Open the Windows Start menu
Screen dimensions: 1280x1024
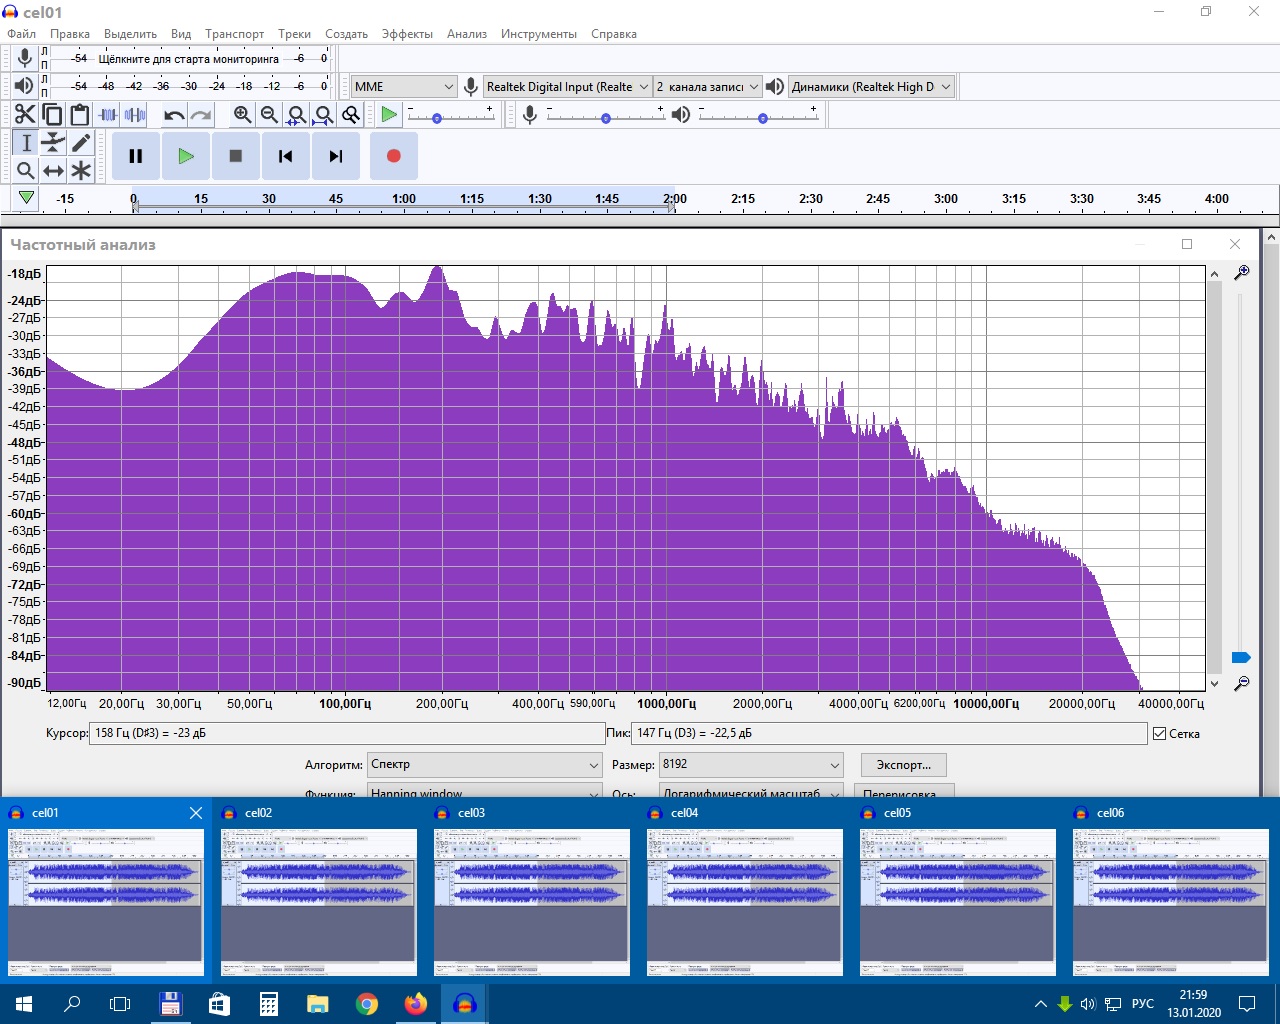24,1004
